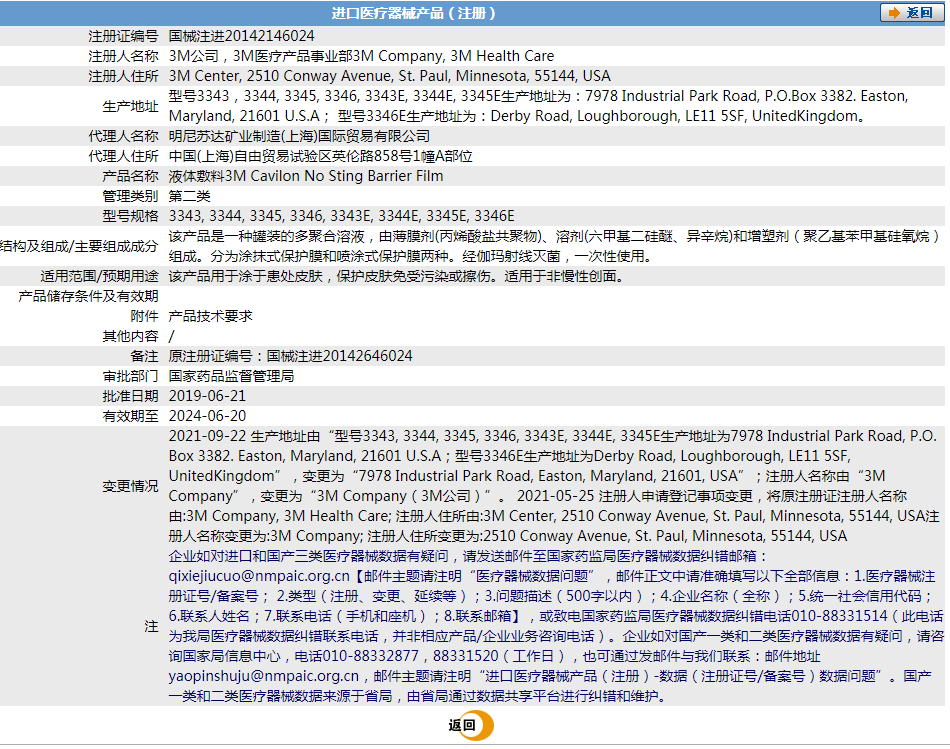This screenshot has width=950, height=749.
Task: Click the 注册人名称 label
Action: pos(123,56)
